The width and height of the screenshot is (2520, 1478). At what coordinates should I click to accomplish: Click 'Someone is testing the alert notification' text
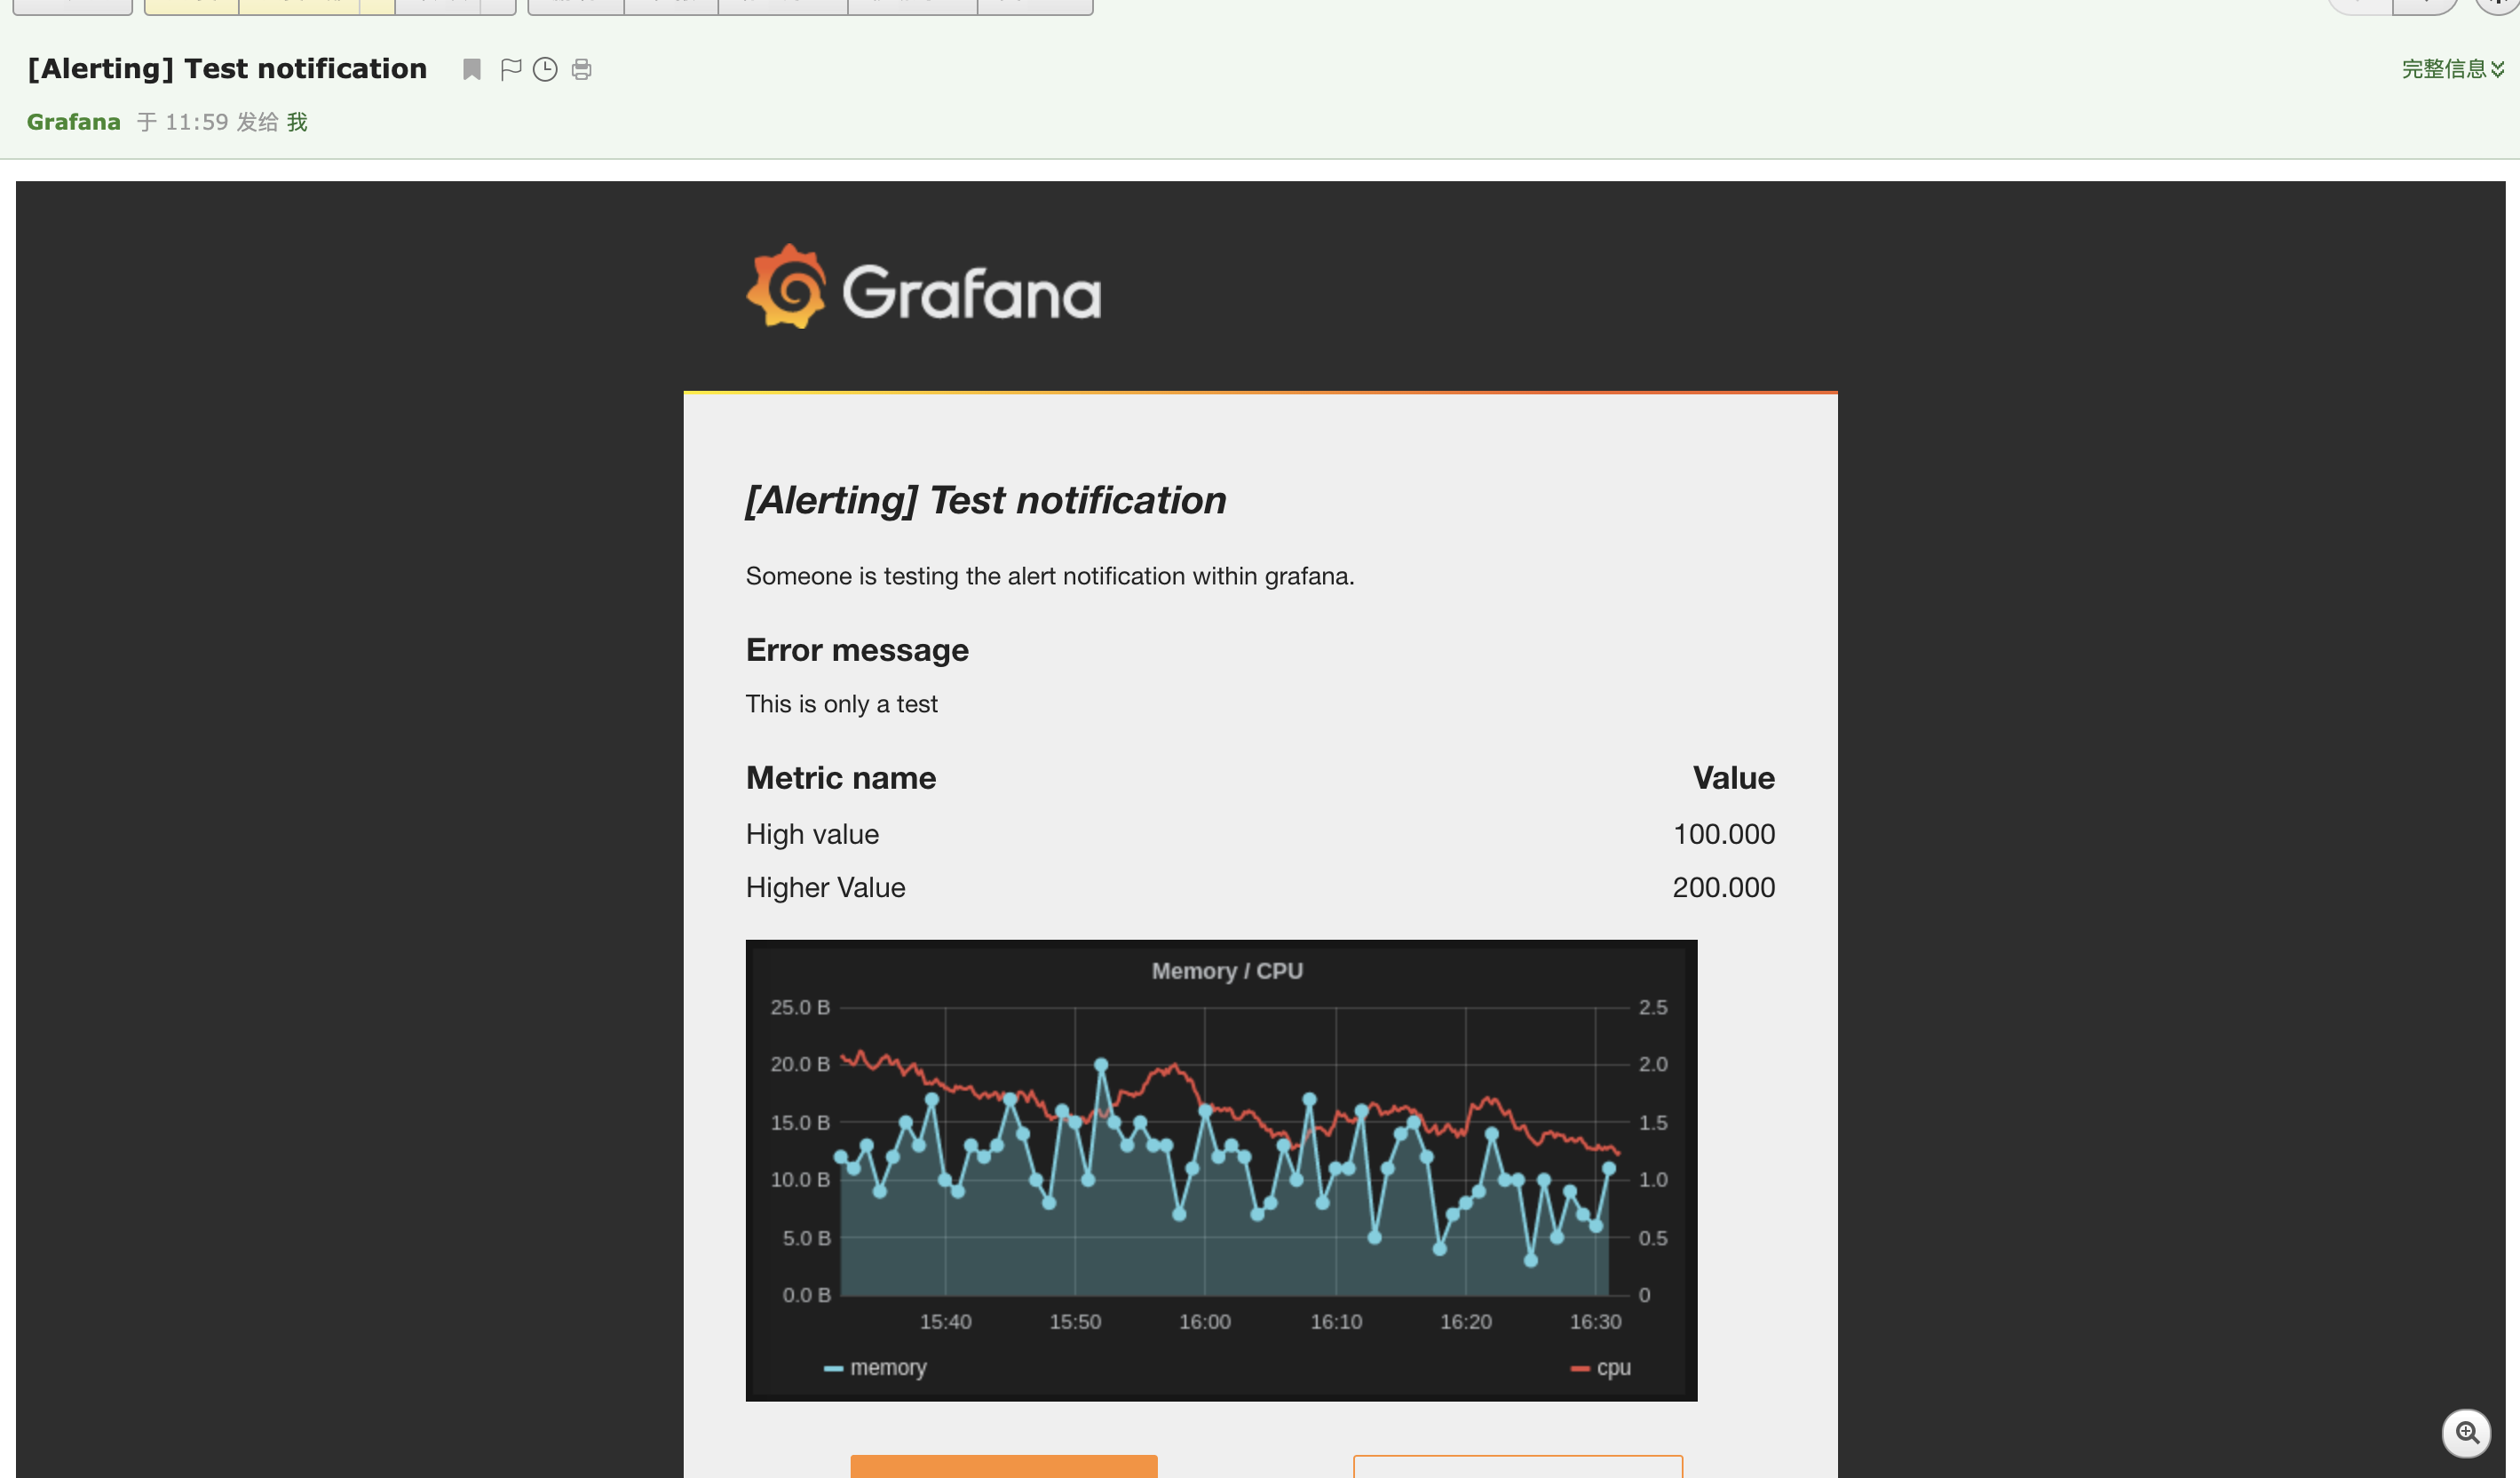1050,576
